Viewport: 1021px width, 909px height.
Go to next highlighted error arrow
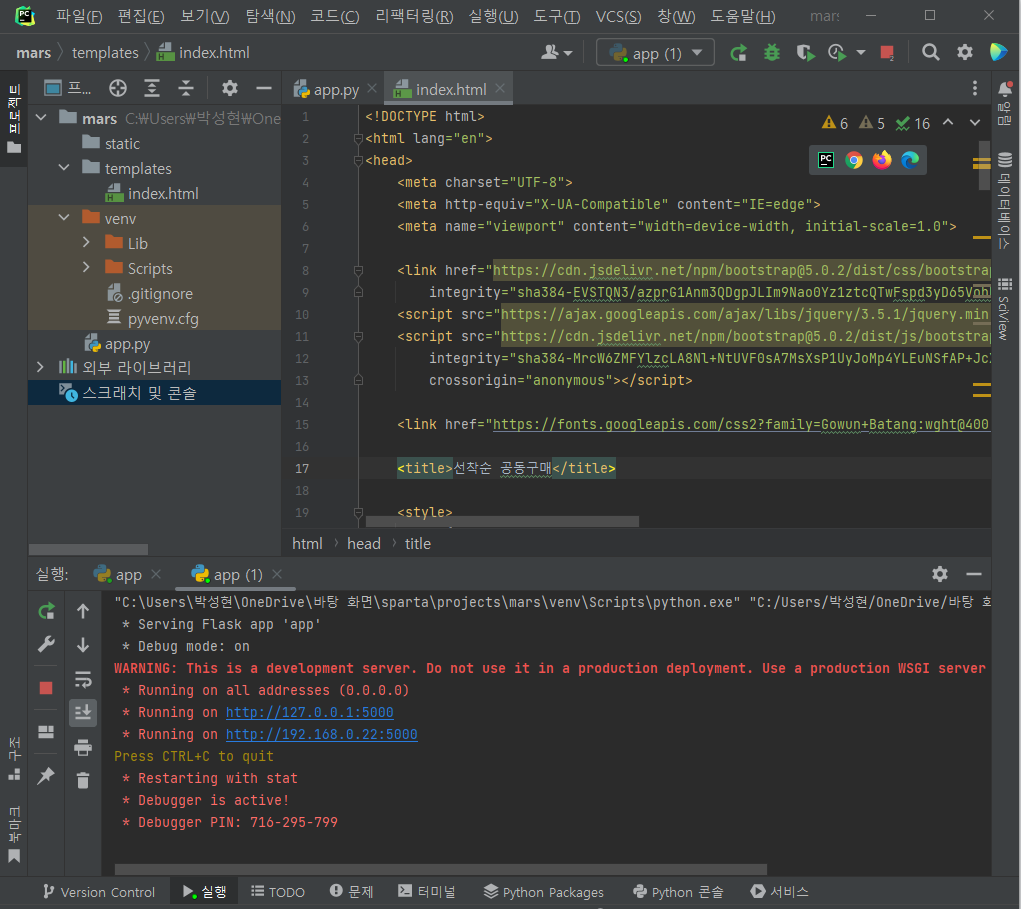click(x=975, y=123)
